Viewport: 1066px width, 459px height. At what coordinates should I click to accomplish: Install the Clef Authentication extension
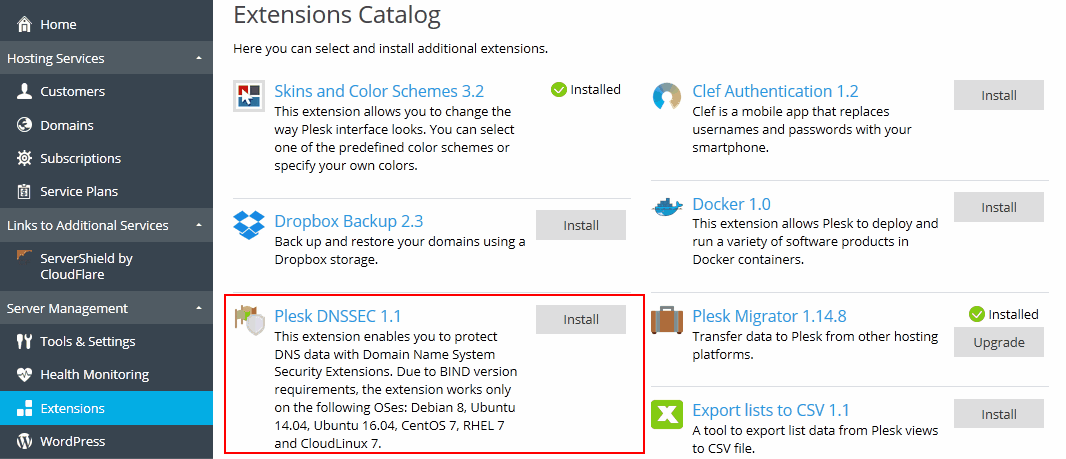click(998, 95)
